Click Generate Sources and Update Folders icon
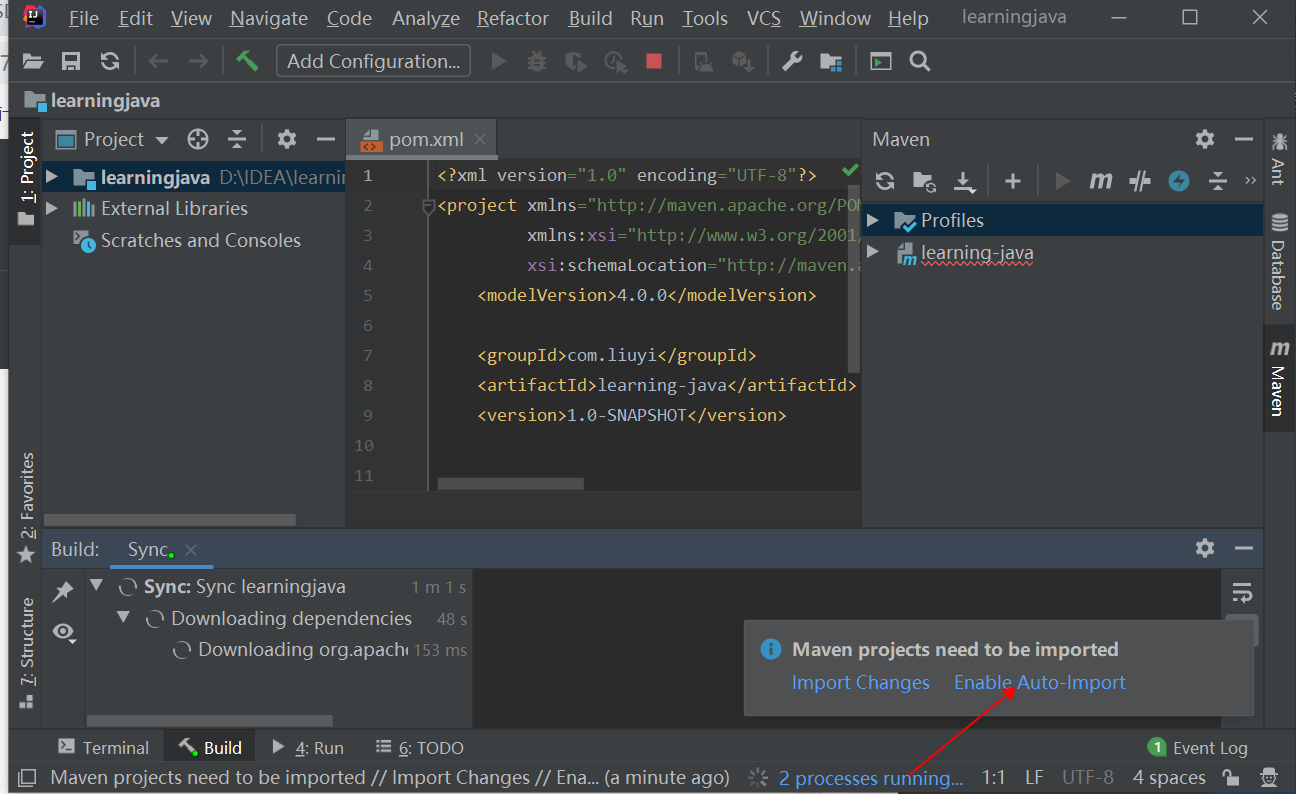Viewport: 1296px width, 794px height. pos(924,181)
